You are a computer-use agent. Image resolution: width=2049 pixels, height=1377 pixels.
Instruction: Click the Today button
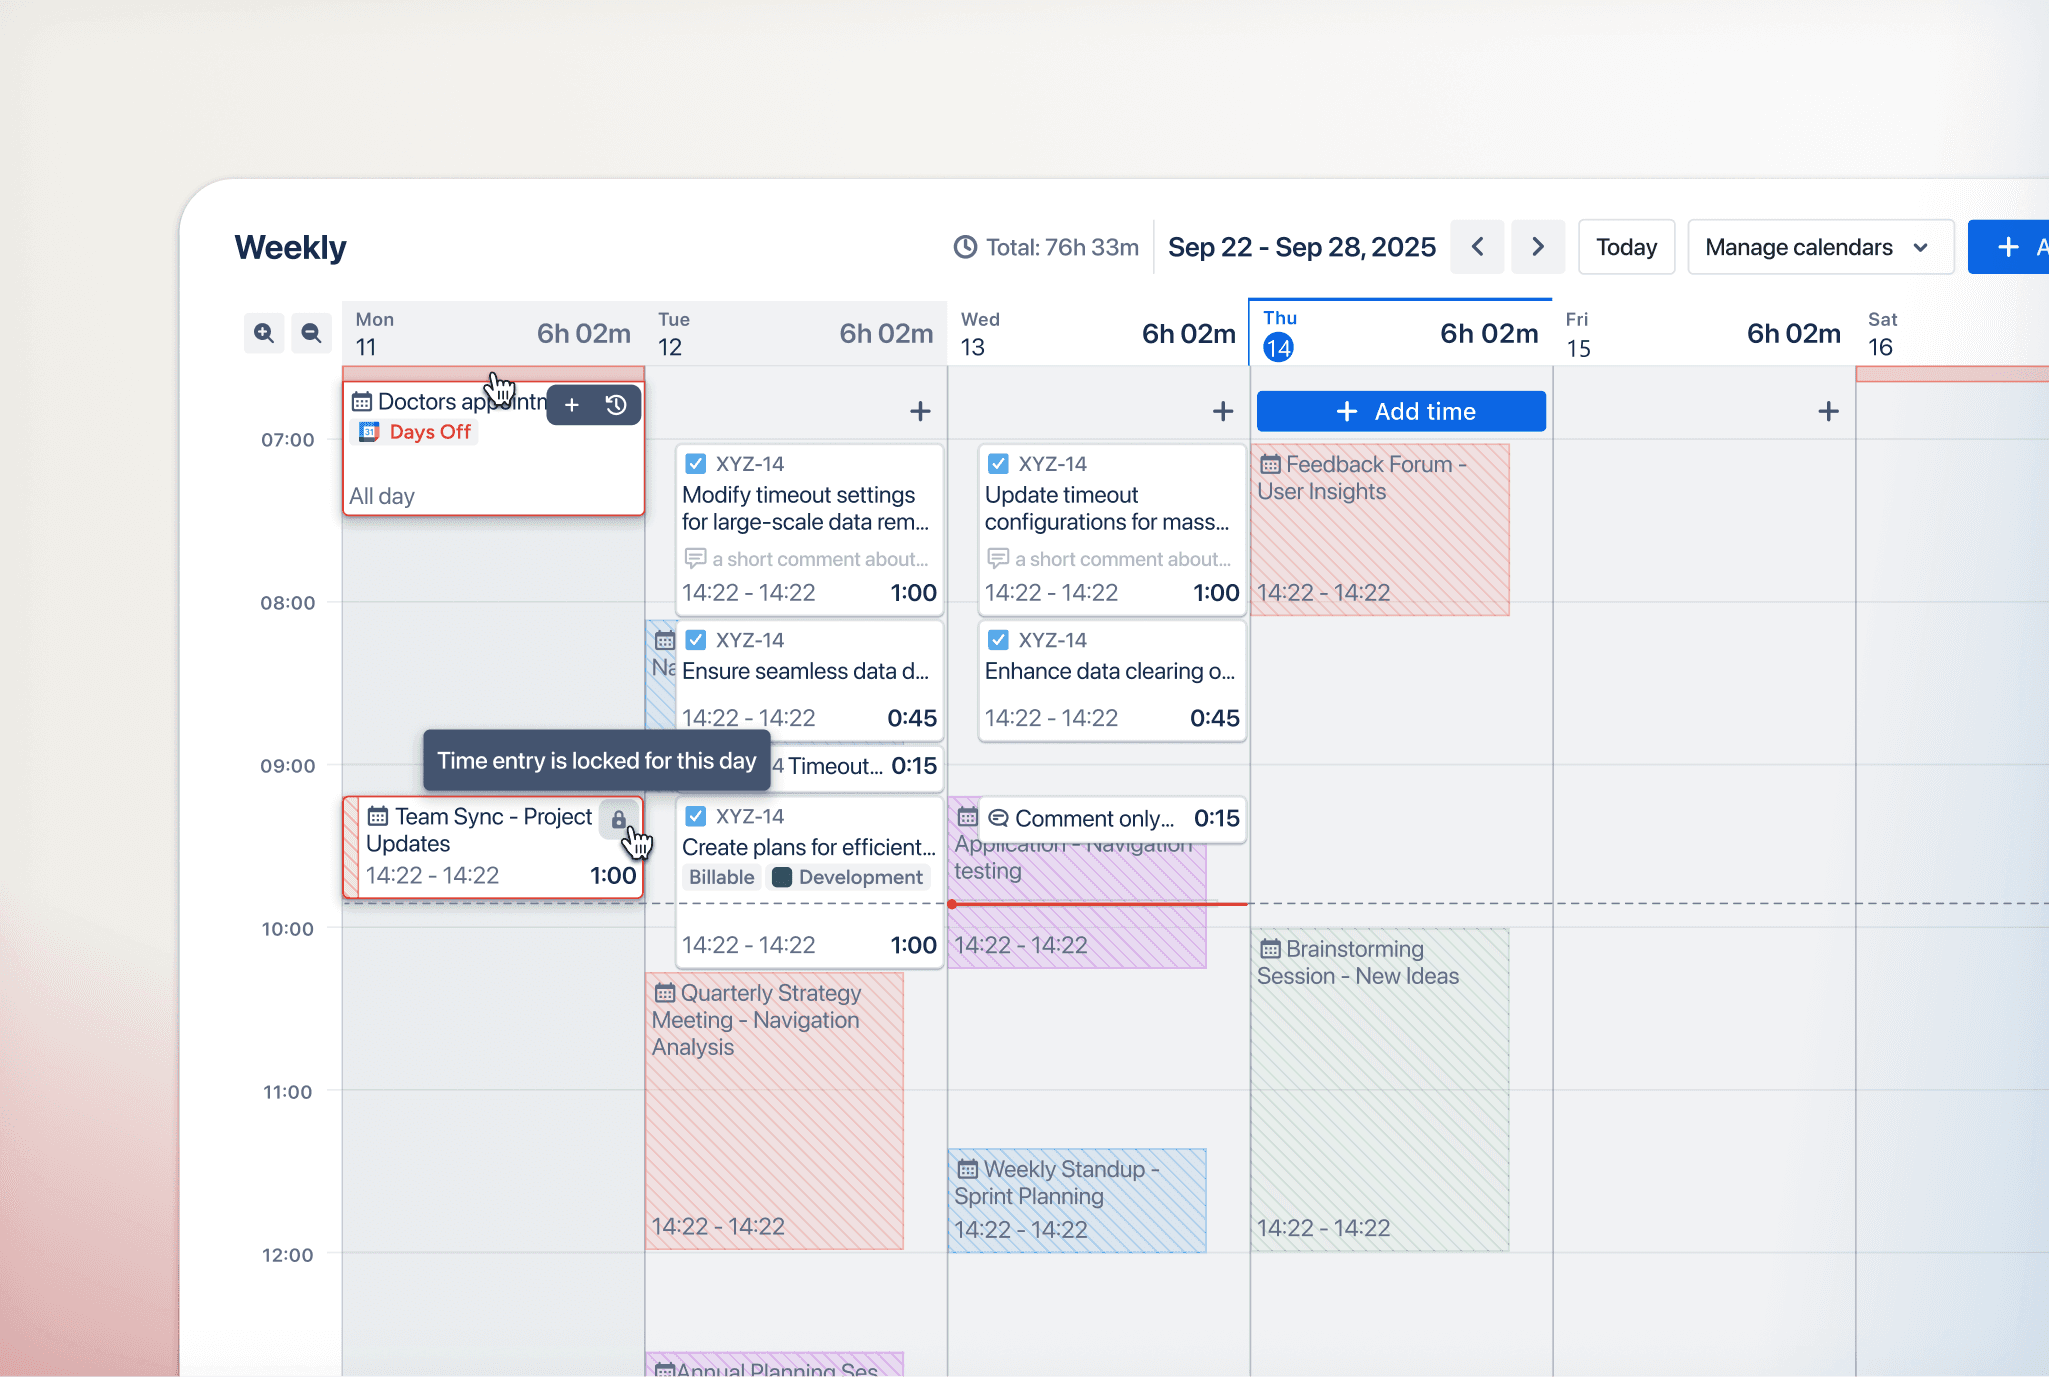tap(1626, 247)
